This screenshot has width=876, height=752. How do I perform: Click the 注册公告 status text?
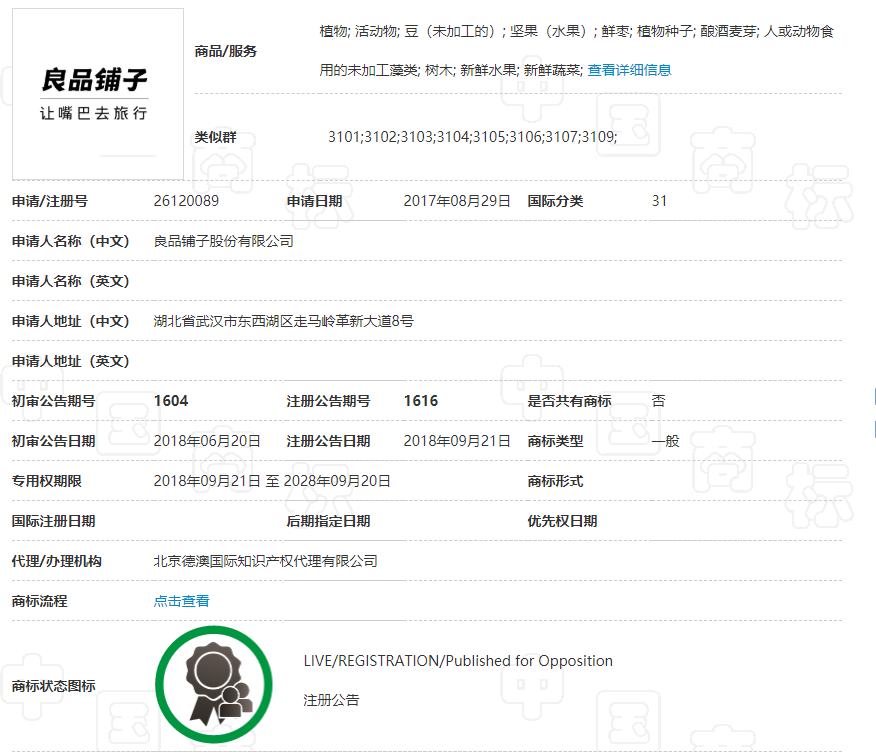pos(331,700)
